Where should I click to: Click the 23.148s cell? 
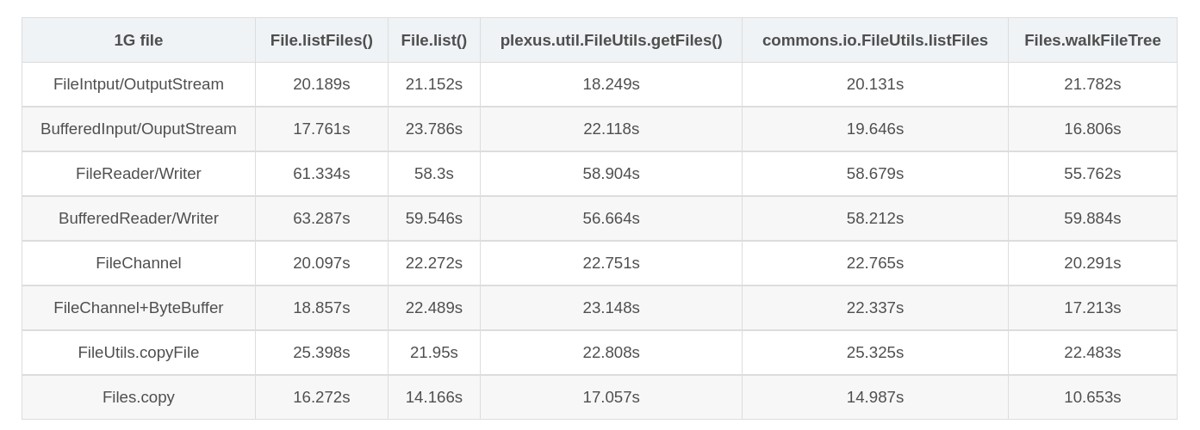(611, 307)
